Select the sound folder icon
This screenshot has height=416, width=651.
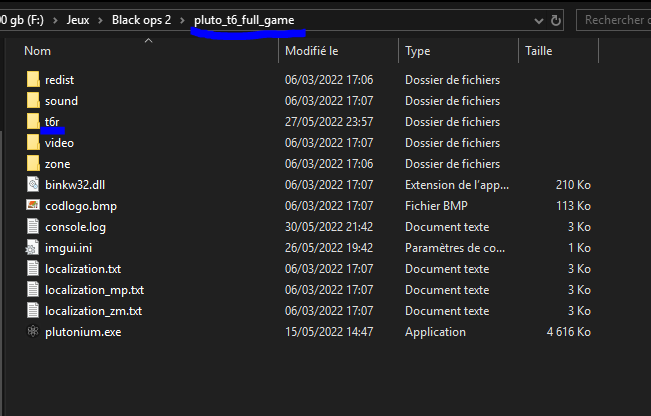(33, 100)
